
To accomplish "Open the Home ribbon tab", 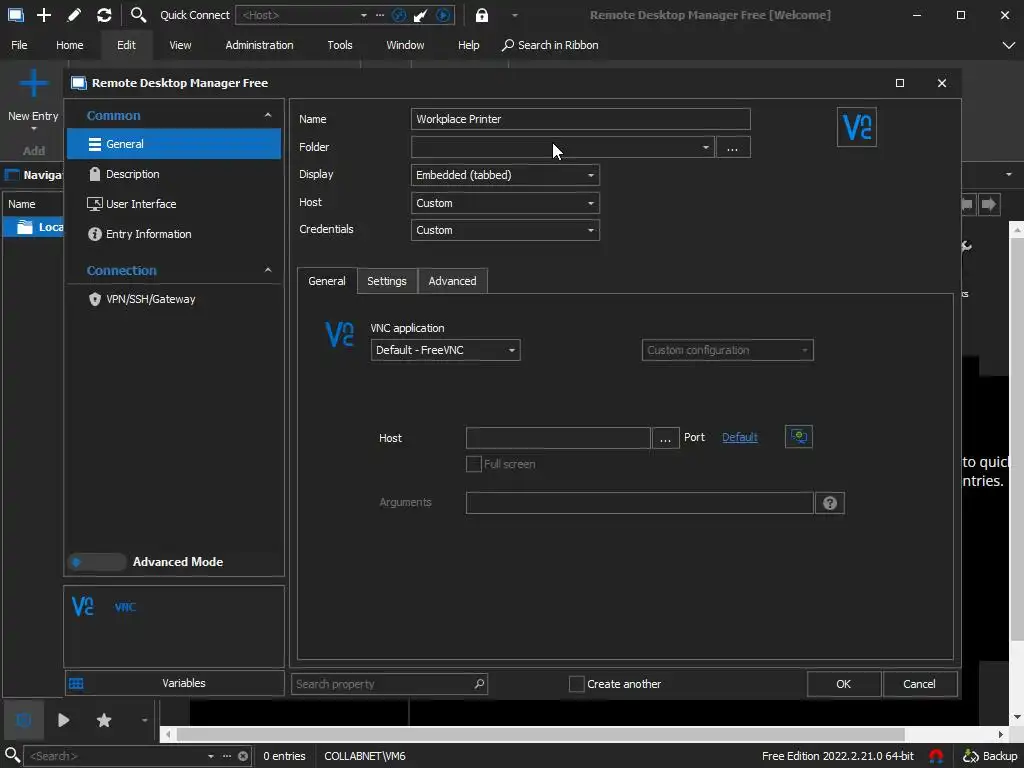I will [x=69, y=45].
